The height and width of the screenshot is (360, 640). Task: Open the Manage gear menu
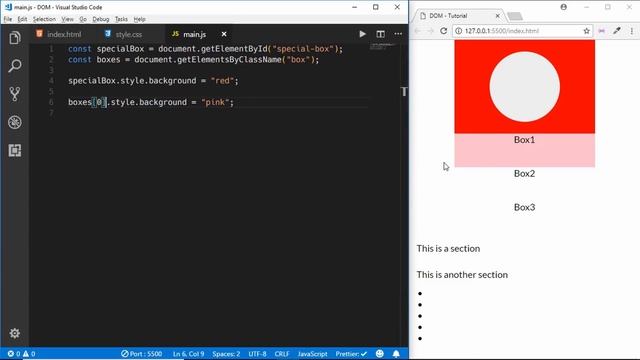tap(15, 333)
